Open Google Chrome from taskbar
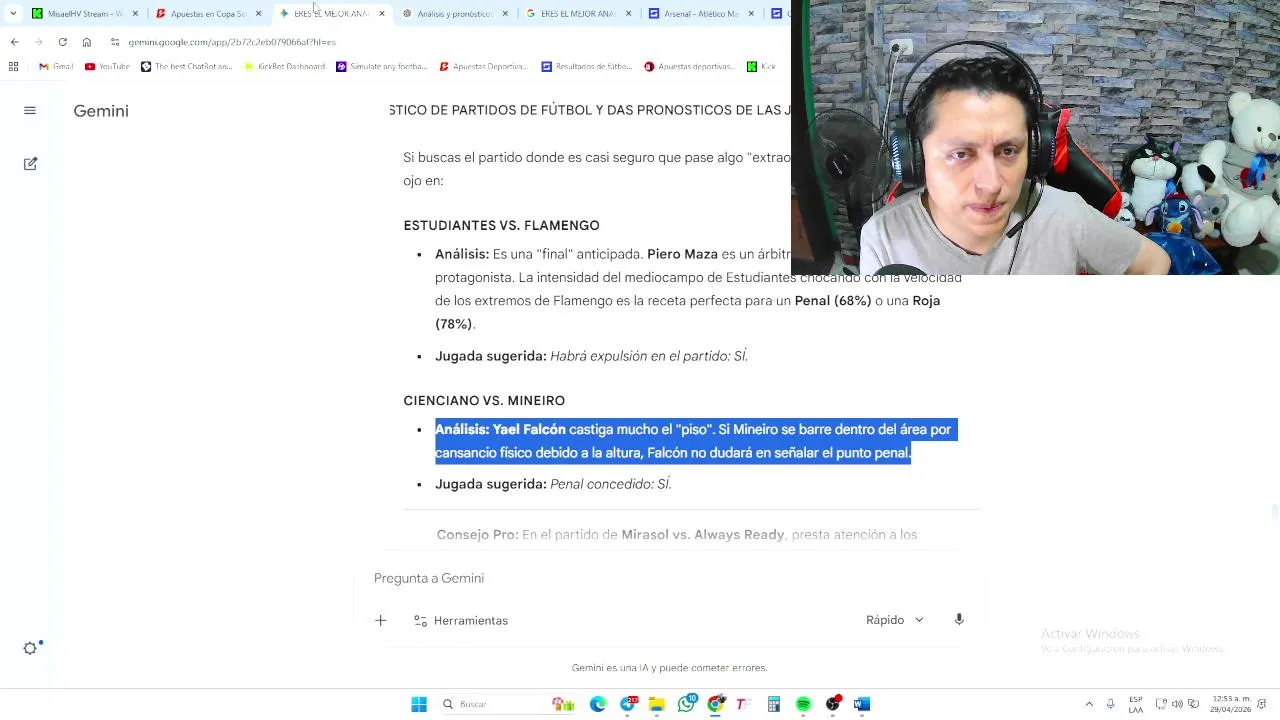 [716, 704]
